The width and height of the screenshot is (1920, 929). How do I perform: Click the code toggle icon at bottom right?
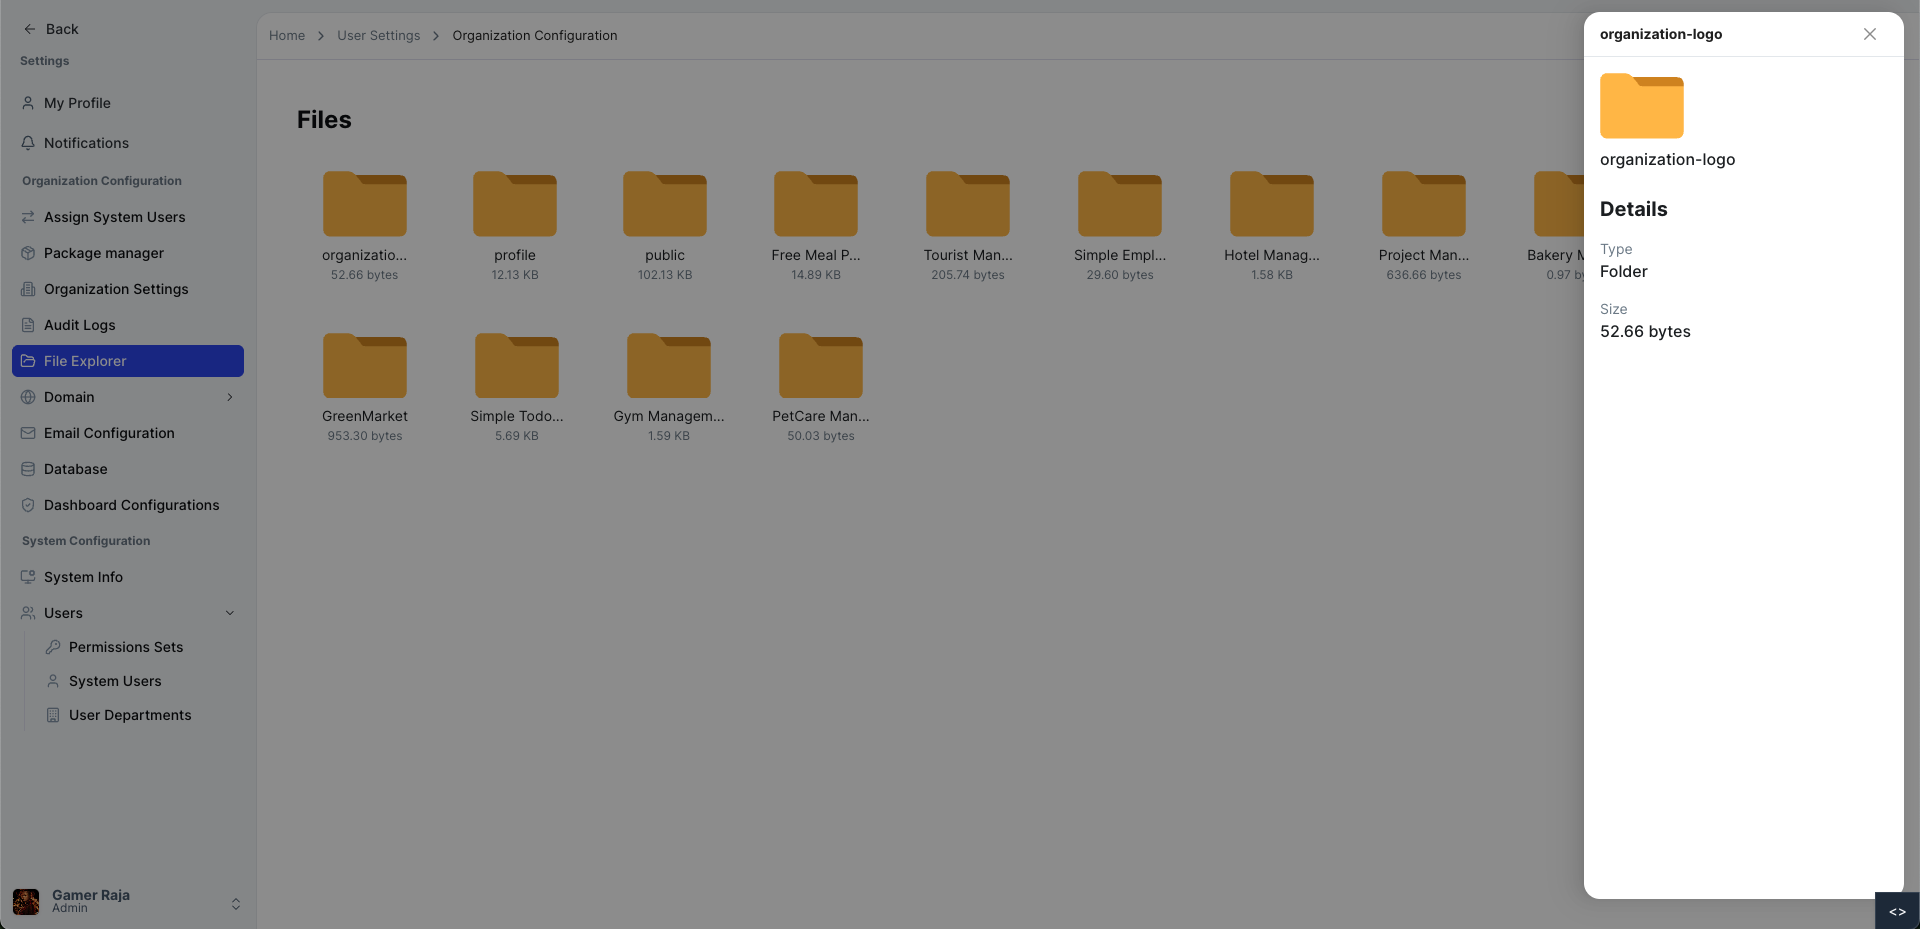click(x=1897, y=911)
